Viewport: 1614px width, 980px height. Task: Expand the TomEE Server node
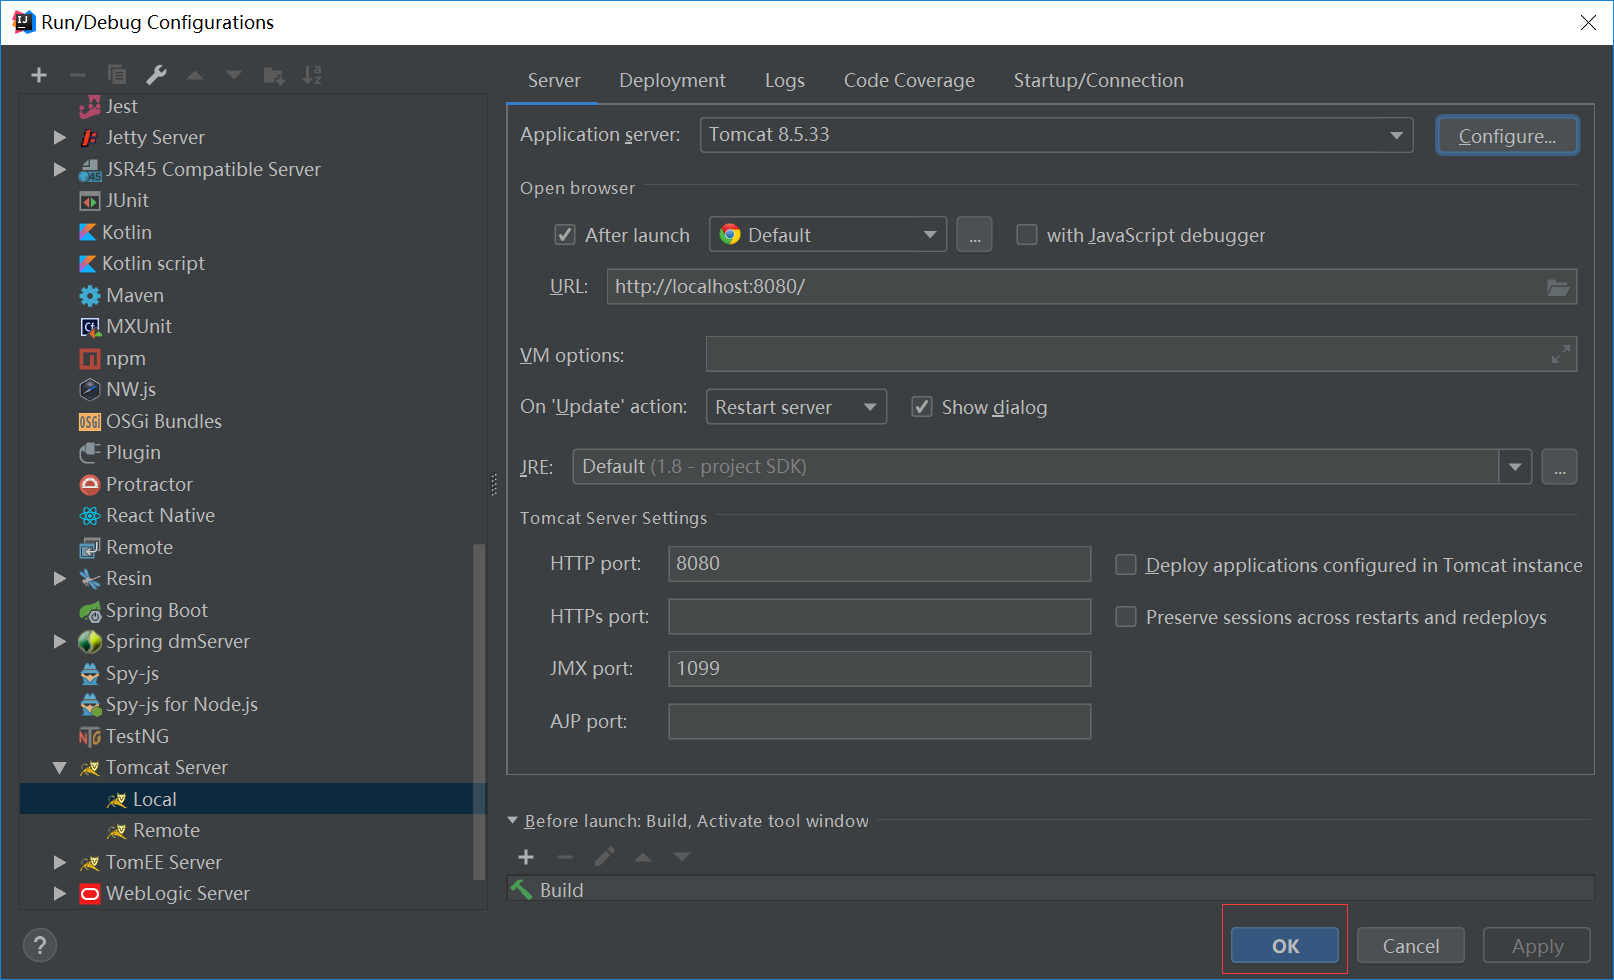pos(60,862)
